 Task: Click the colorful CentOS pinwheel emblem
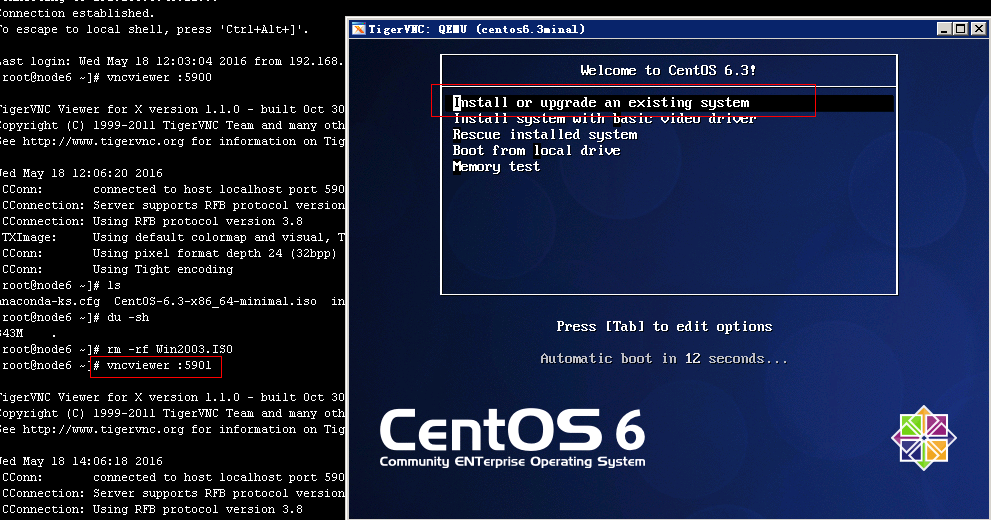(x=924, y=438)
